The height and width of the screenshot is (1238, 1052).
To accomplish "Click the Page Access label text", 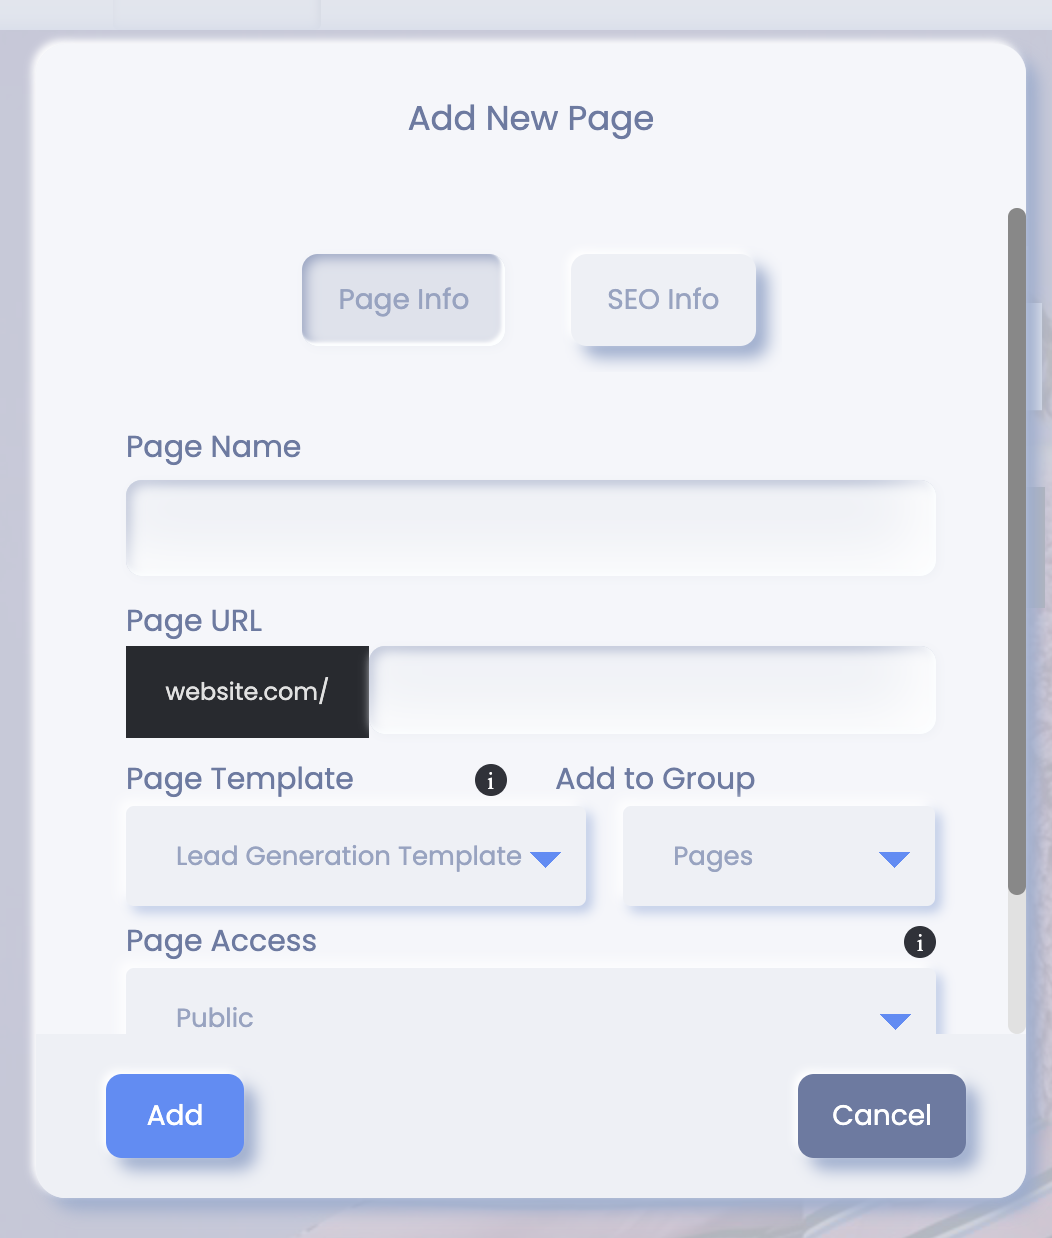I will click(x=221, y=941).
